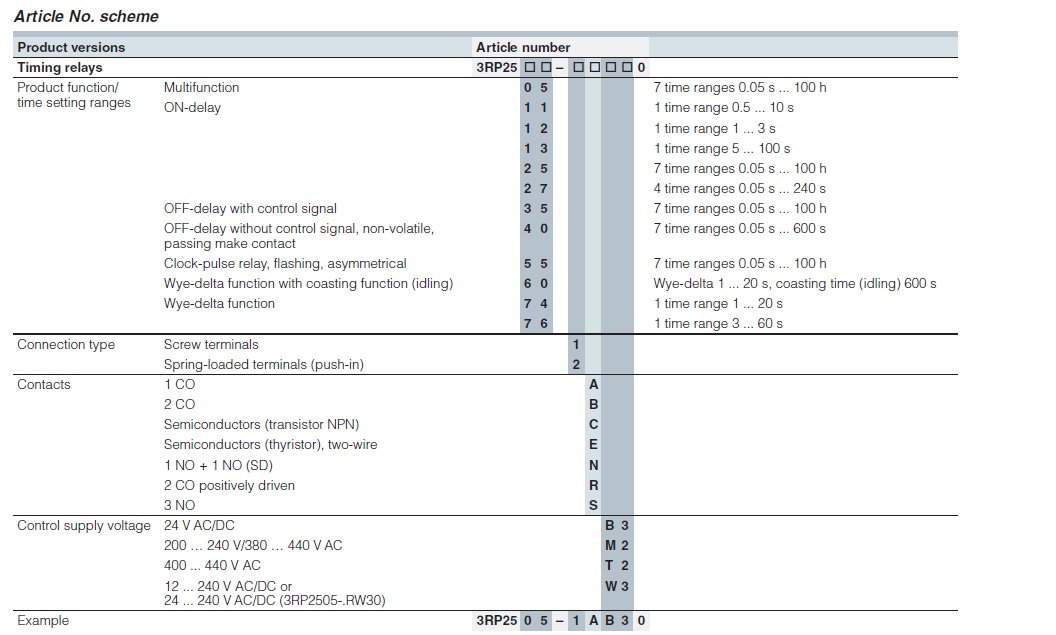Select voltage code "B 3" beside 24 V AC/DC
The height and width of the screenshot is (635, 1056).
coord(617,526)
